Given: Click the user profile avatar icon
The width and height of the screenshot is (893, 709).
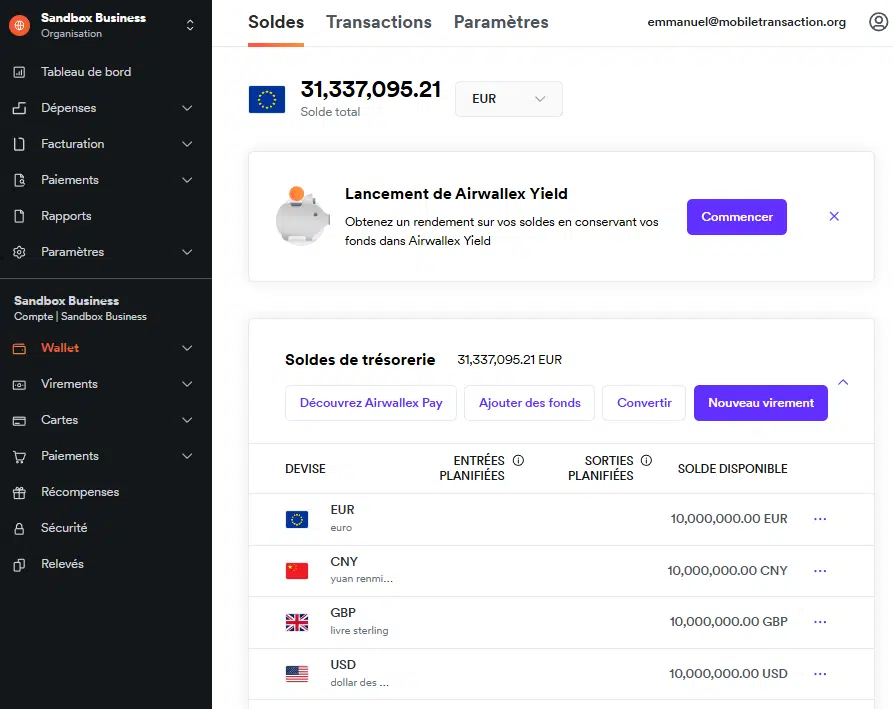Looking at the screenshot, I should point(878,22).
